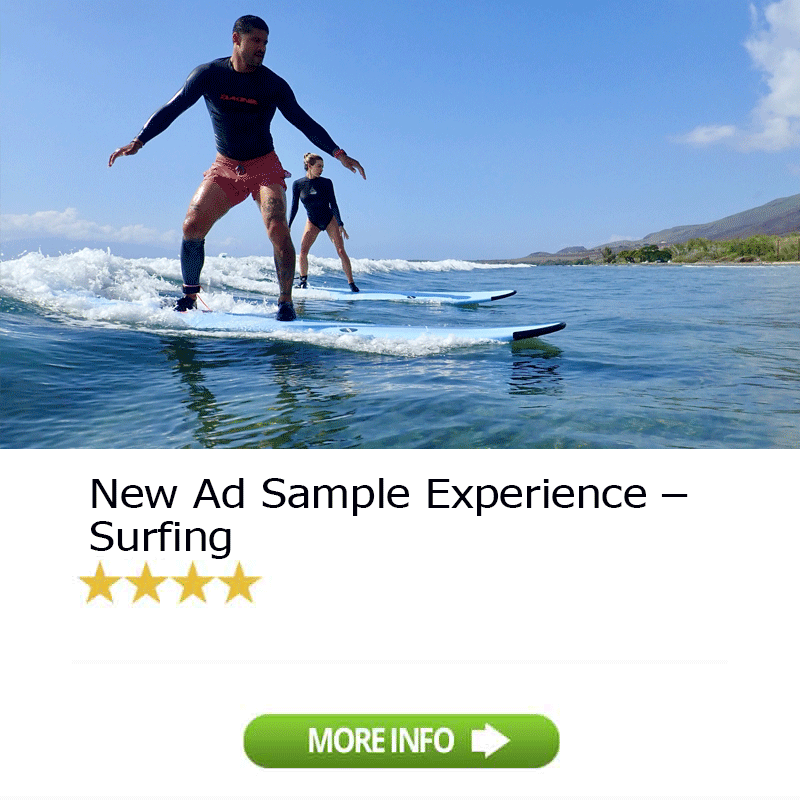Click the front blue surfboard nose

tap(539, 331)
